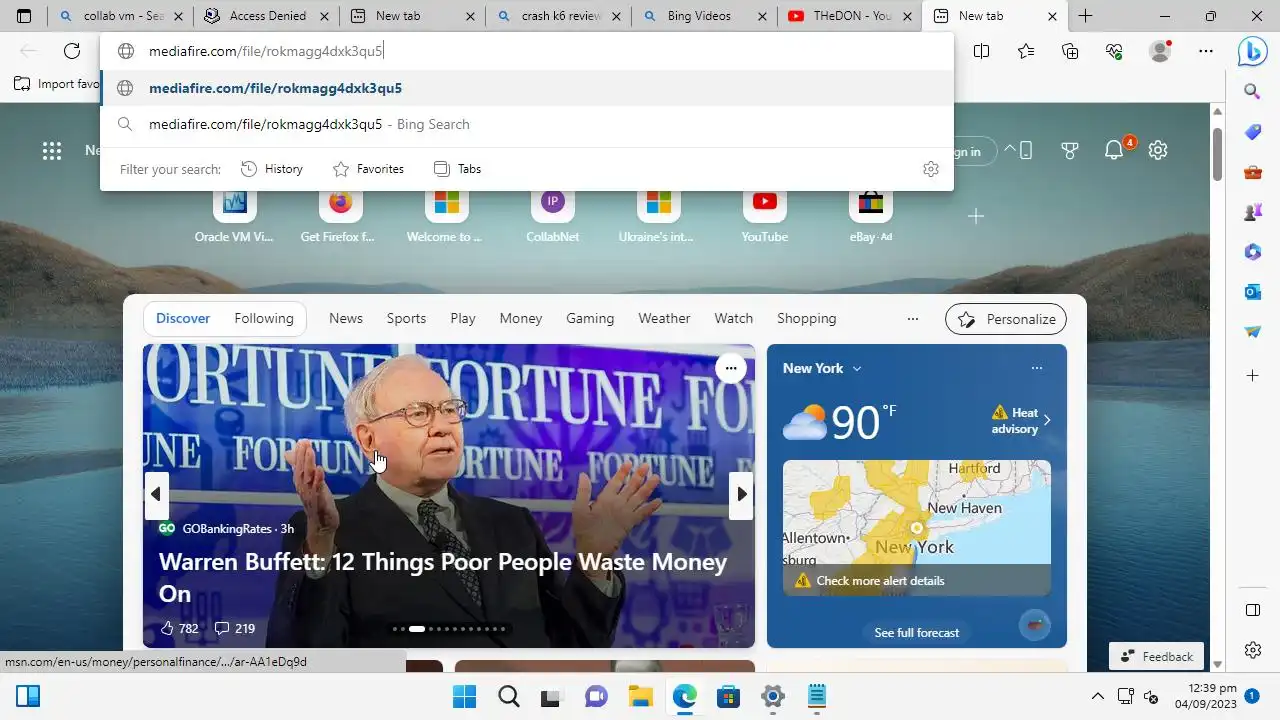Viewport: 1280px width, 720px height.
Task: Open more feed categories ellipsis
Action: (x=912, y=319)
